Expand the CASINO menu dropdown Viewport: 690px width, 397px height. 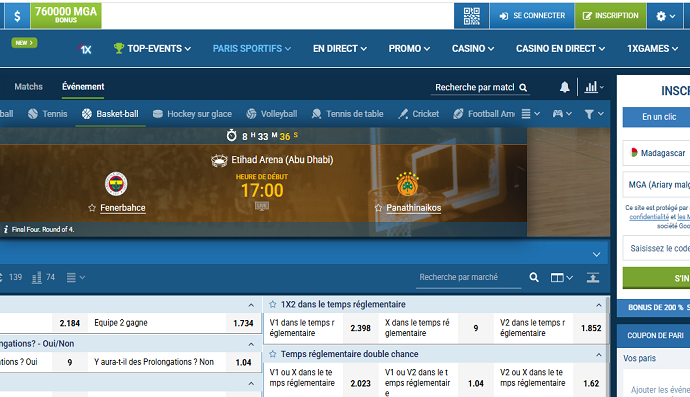tap(473, 48)
